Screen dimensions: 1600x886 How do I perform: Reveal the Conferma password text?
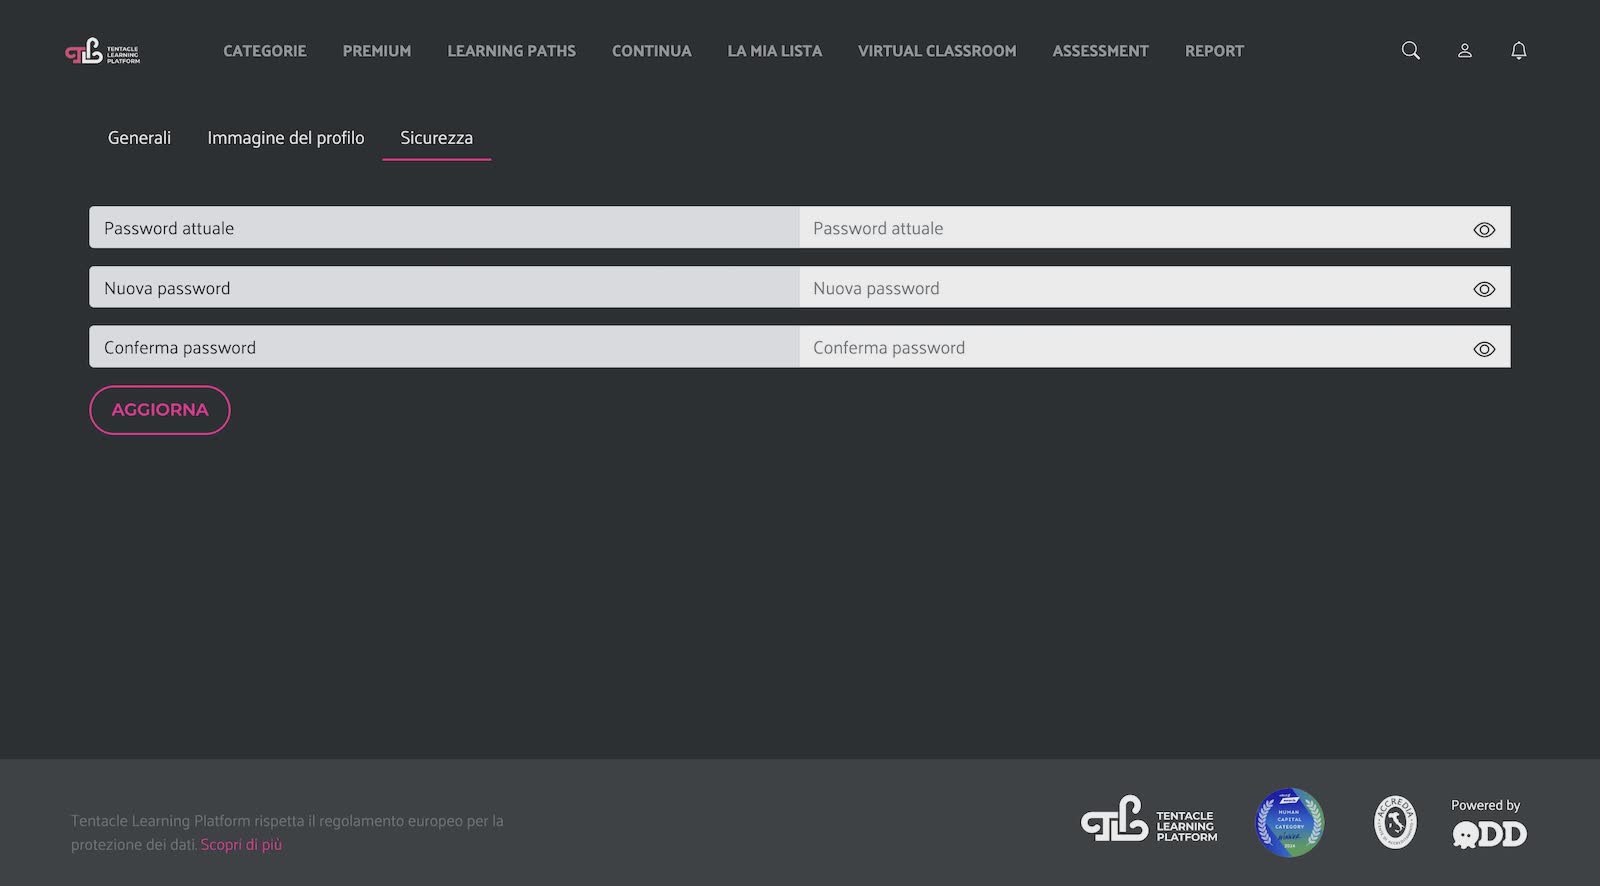click(1484, 349)
